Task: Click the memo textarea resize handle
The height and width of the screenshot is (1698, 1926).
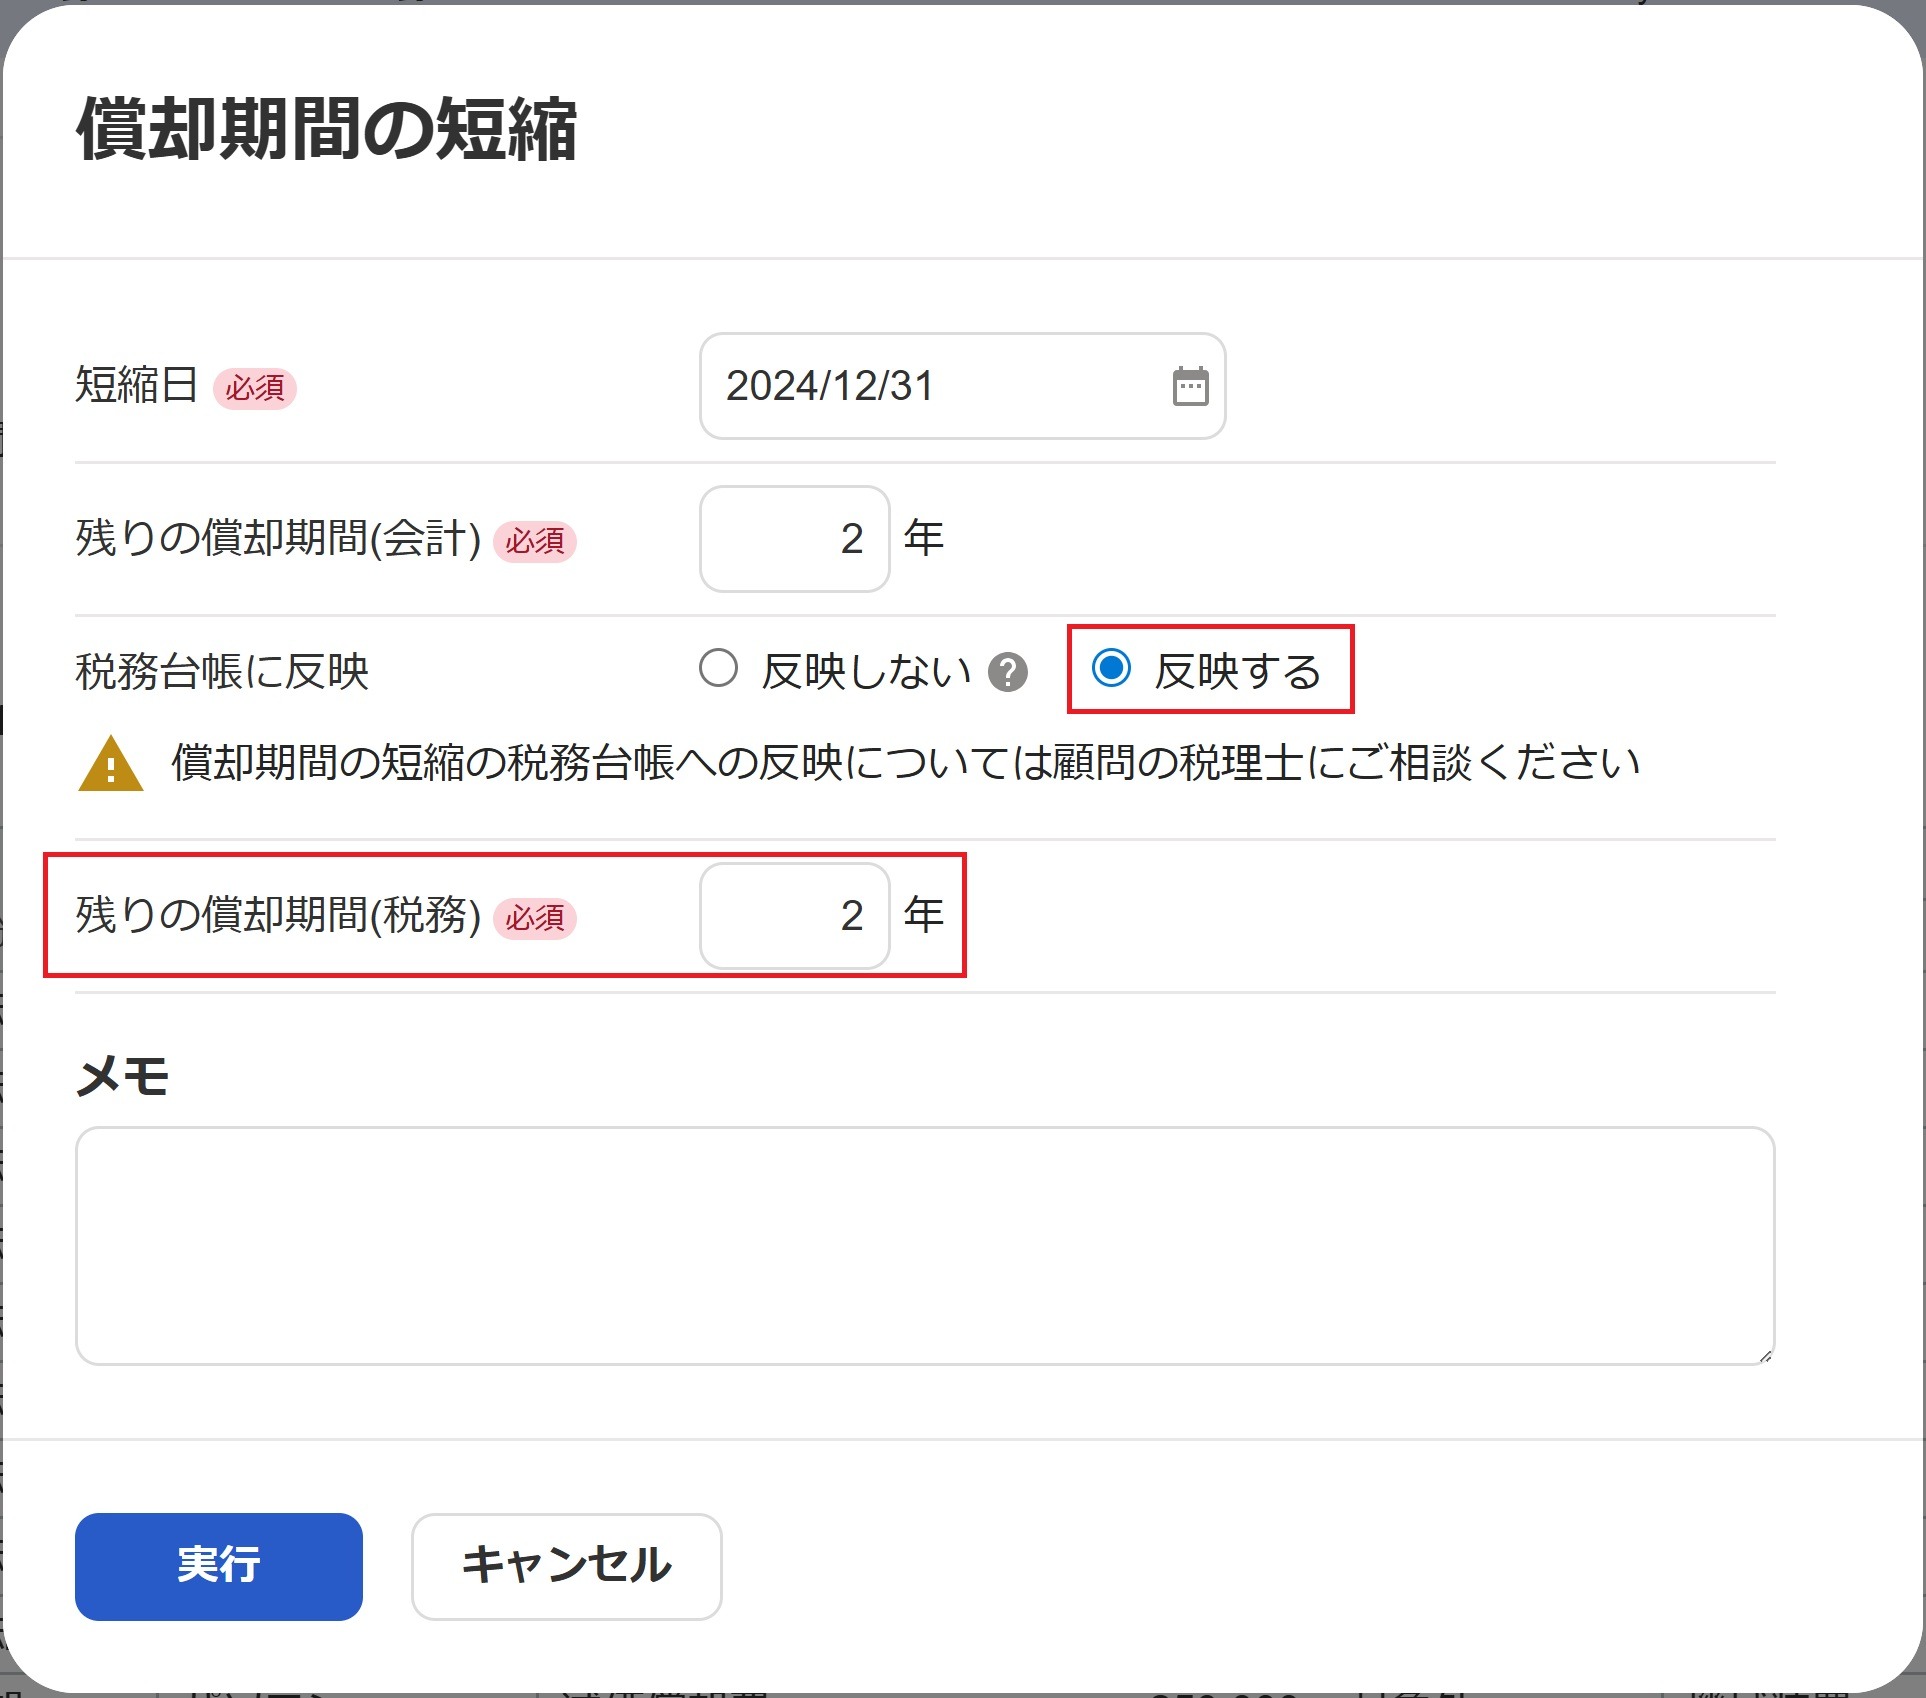Action: point(1765,1356)
